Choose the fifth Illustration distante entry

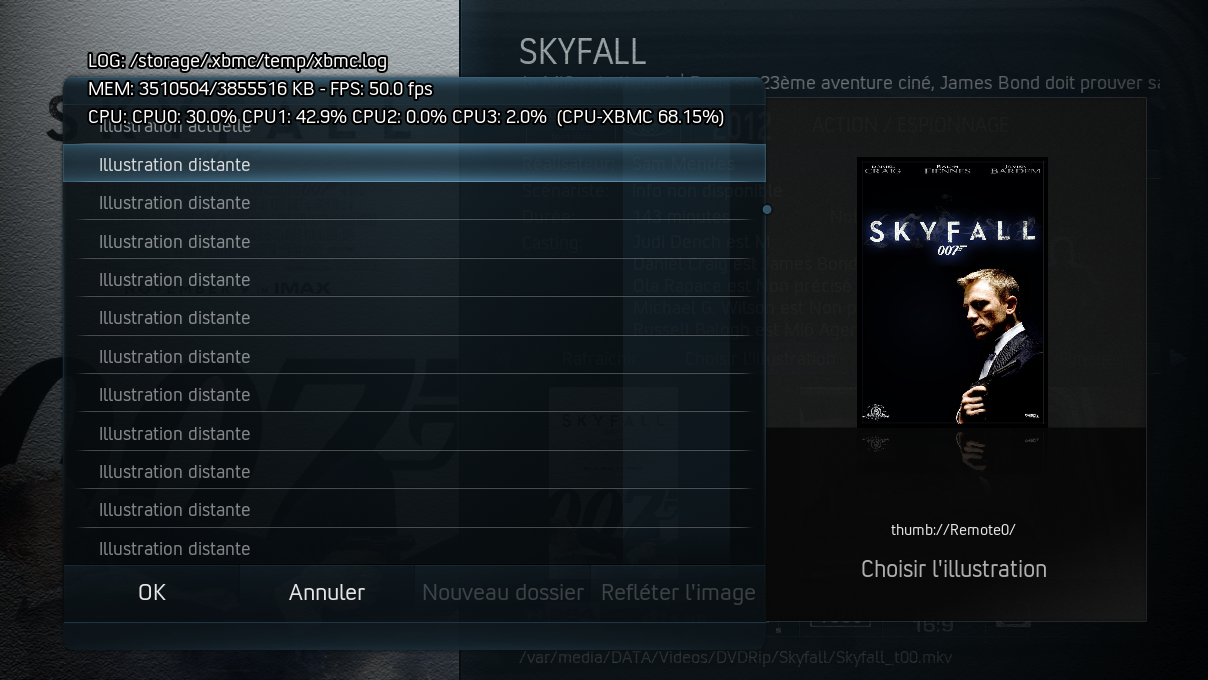point(406,318)
